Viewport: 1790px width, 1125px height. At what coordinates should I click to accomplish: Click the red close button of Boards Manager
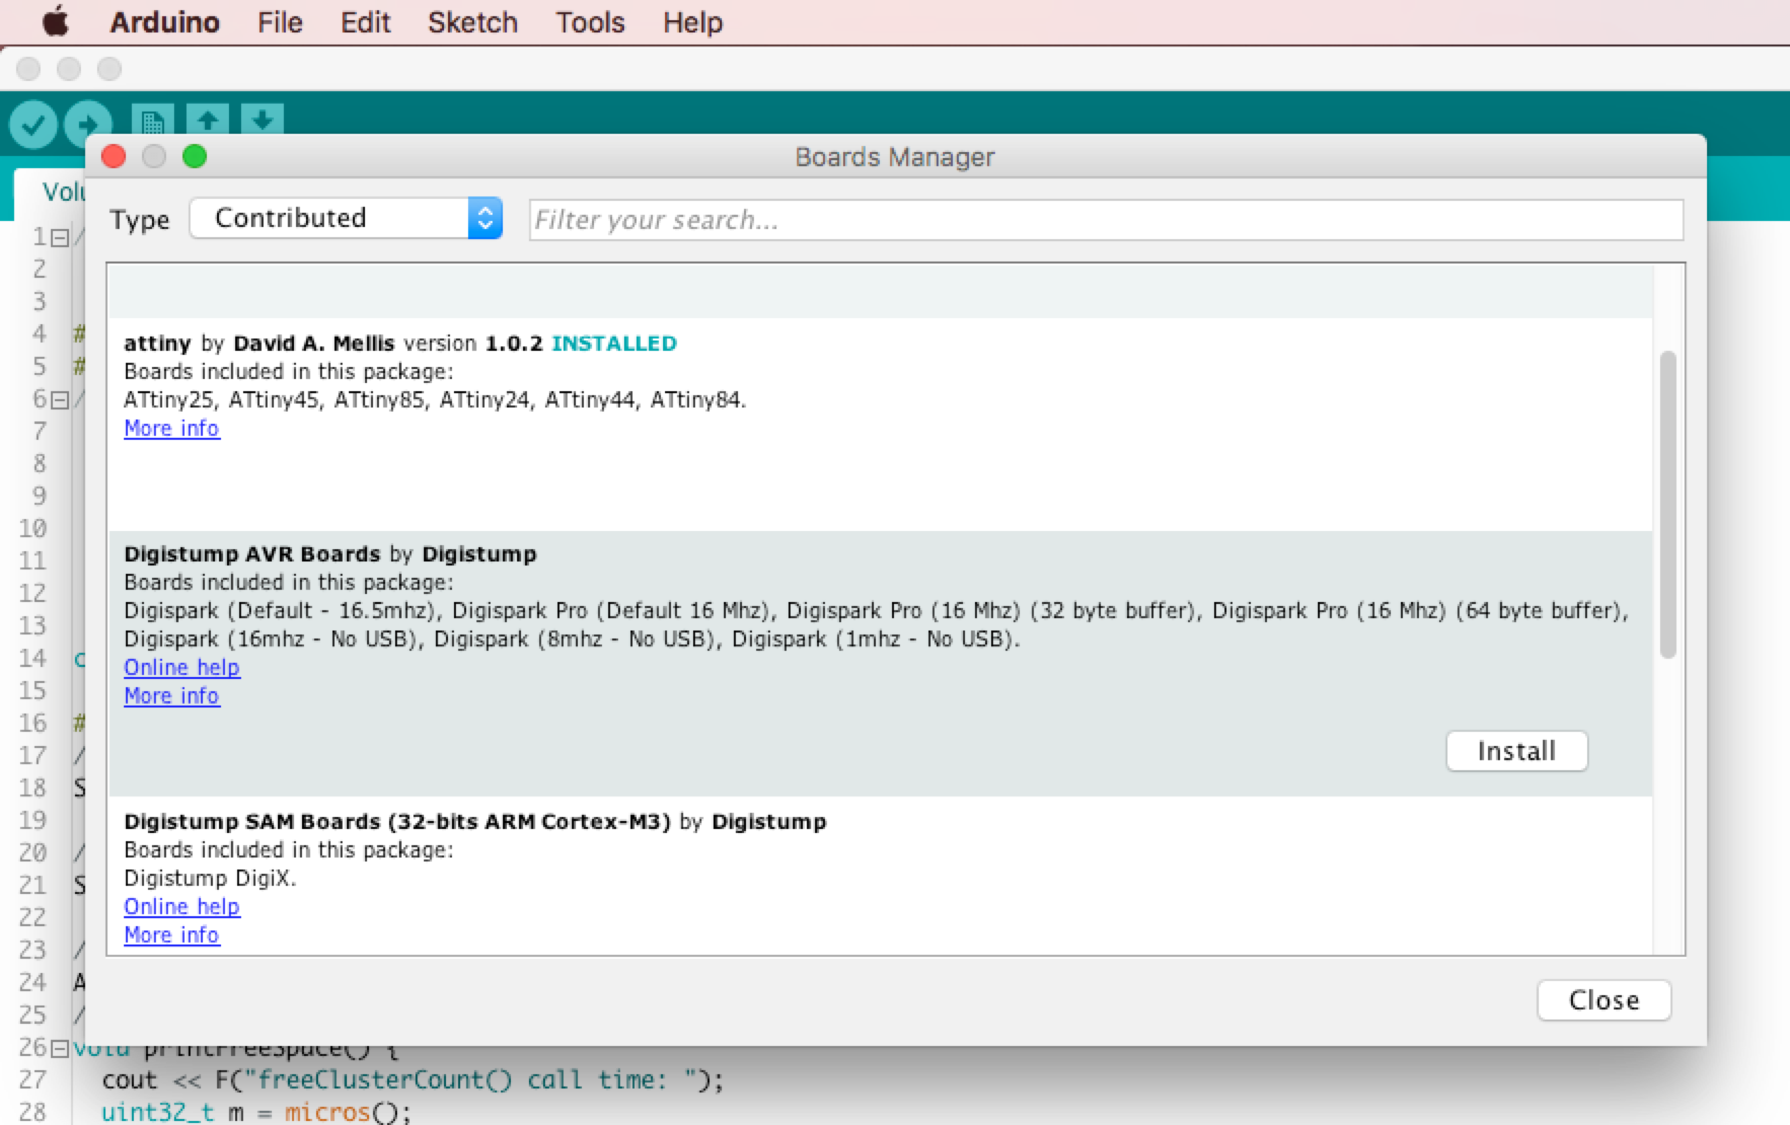click(114, 157)
